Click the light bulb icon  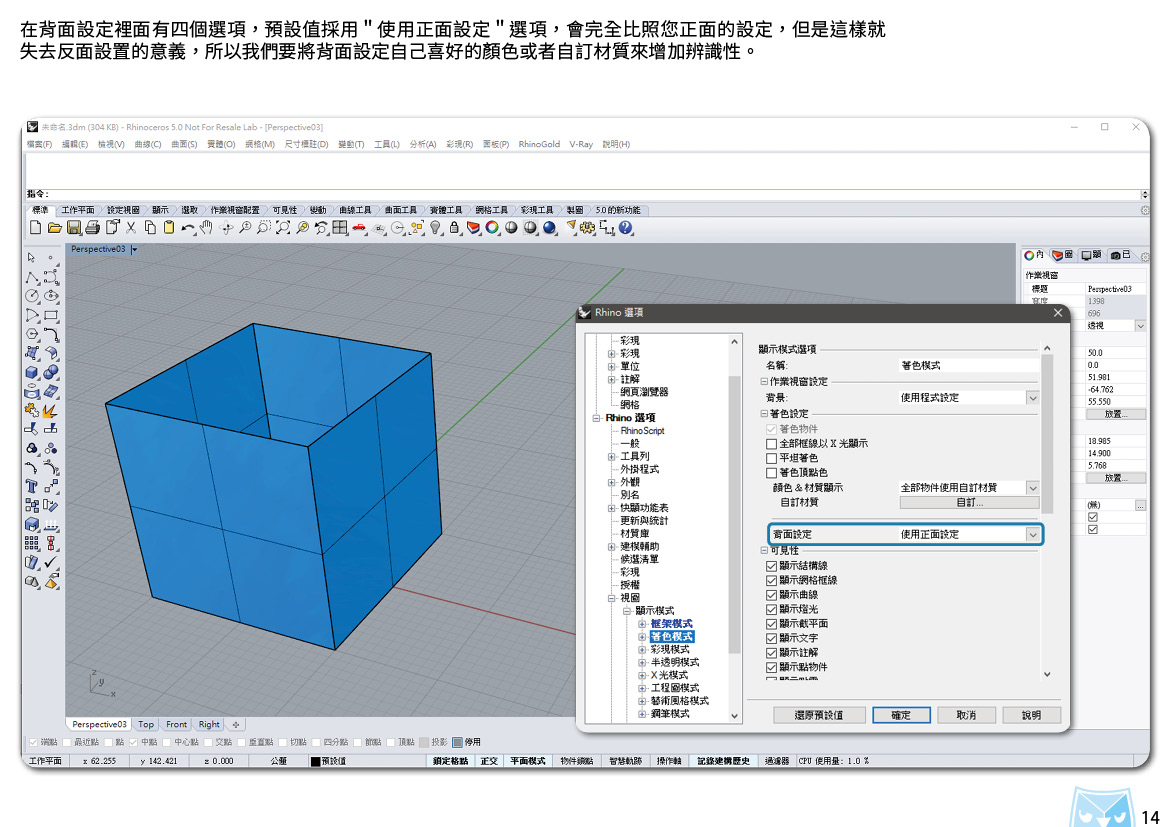pyautogui.click(x=436, y=228)
